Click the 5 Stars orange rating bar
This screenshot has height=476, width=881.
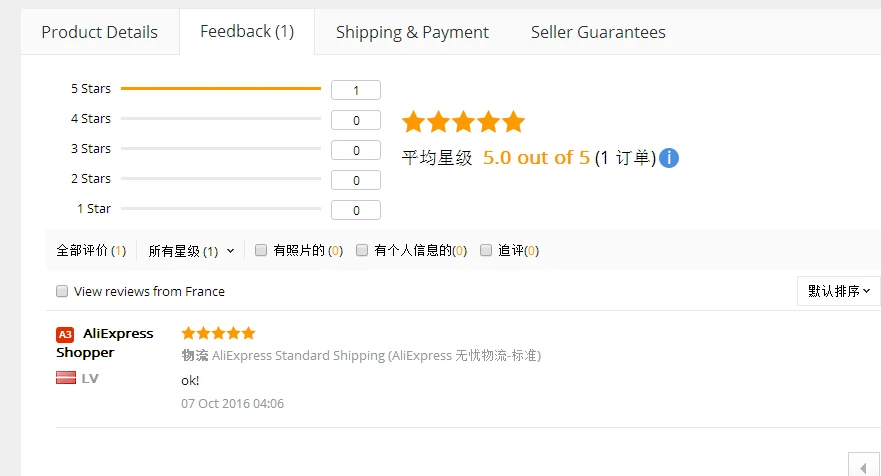point(220,89)
